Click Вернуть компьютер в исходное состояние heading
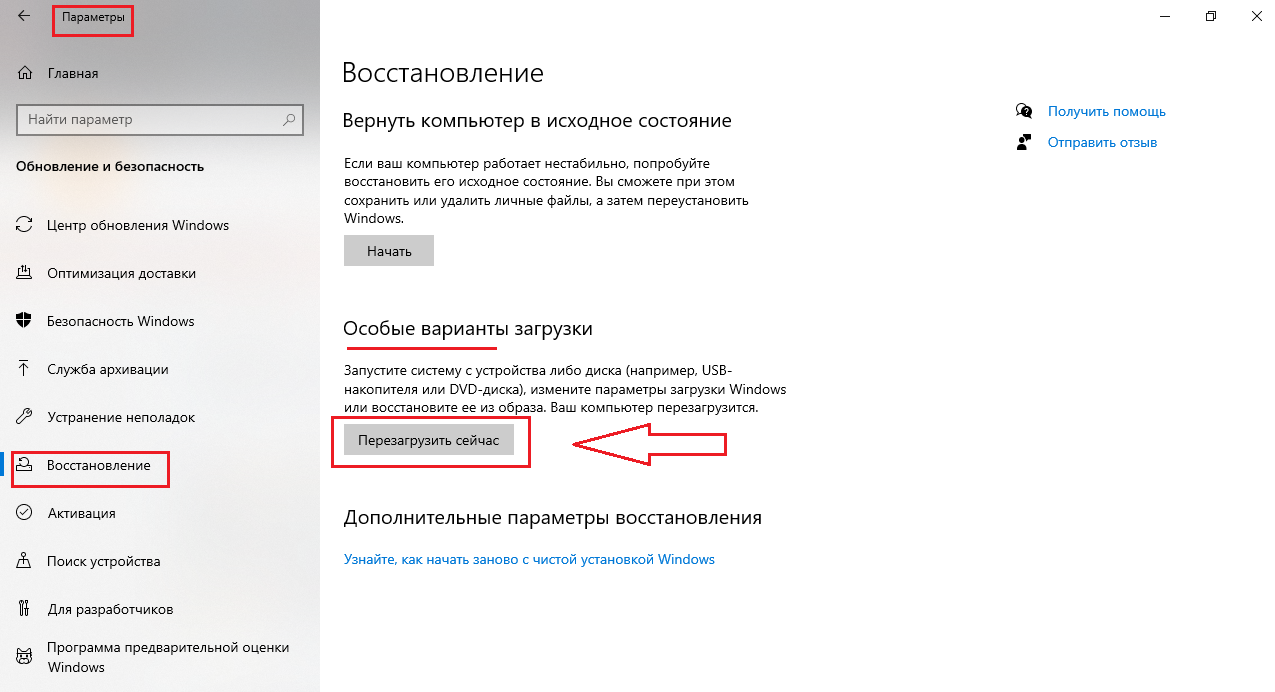Screen dimensions: 1275x692 (x=537, y=120)
